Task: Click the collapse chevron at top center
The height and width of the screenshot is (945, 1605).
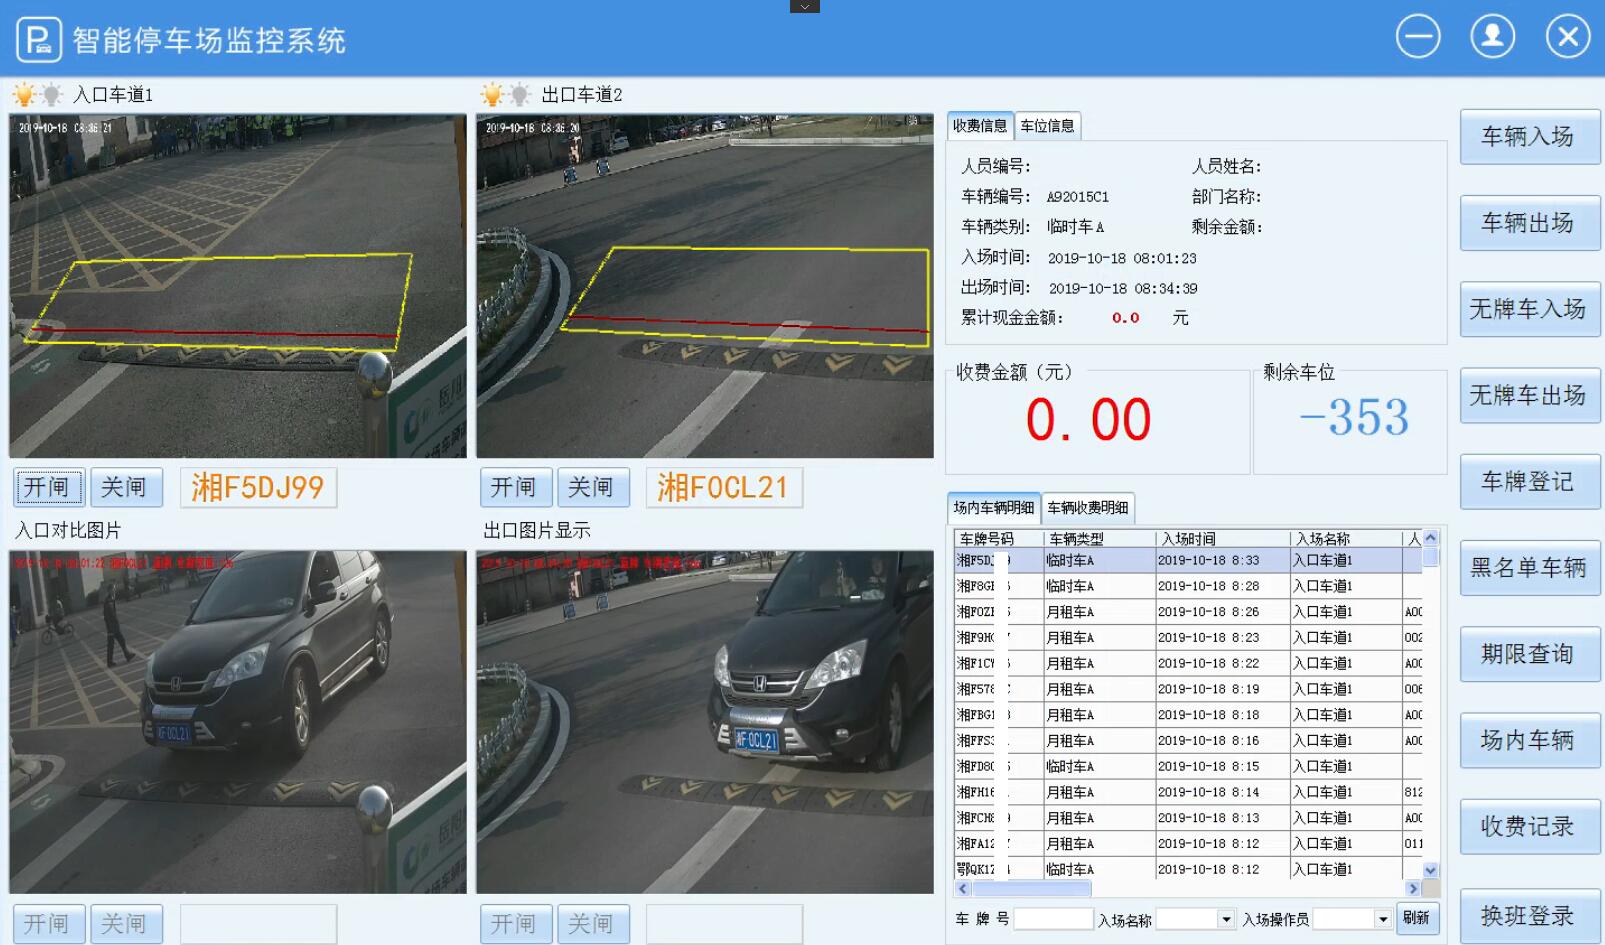Action: click(x=804, y=6)
